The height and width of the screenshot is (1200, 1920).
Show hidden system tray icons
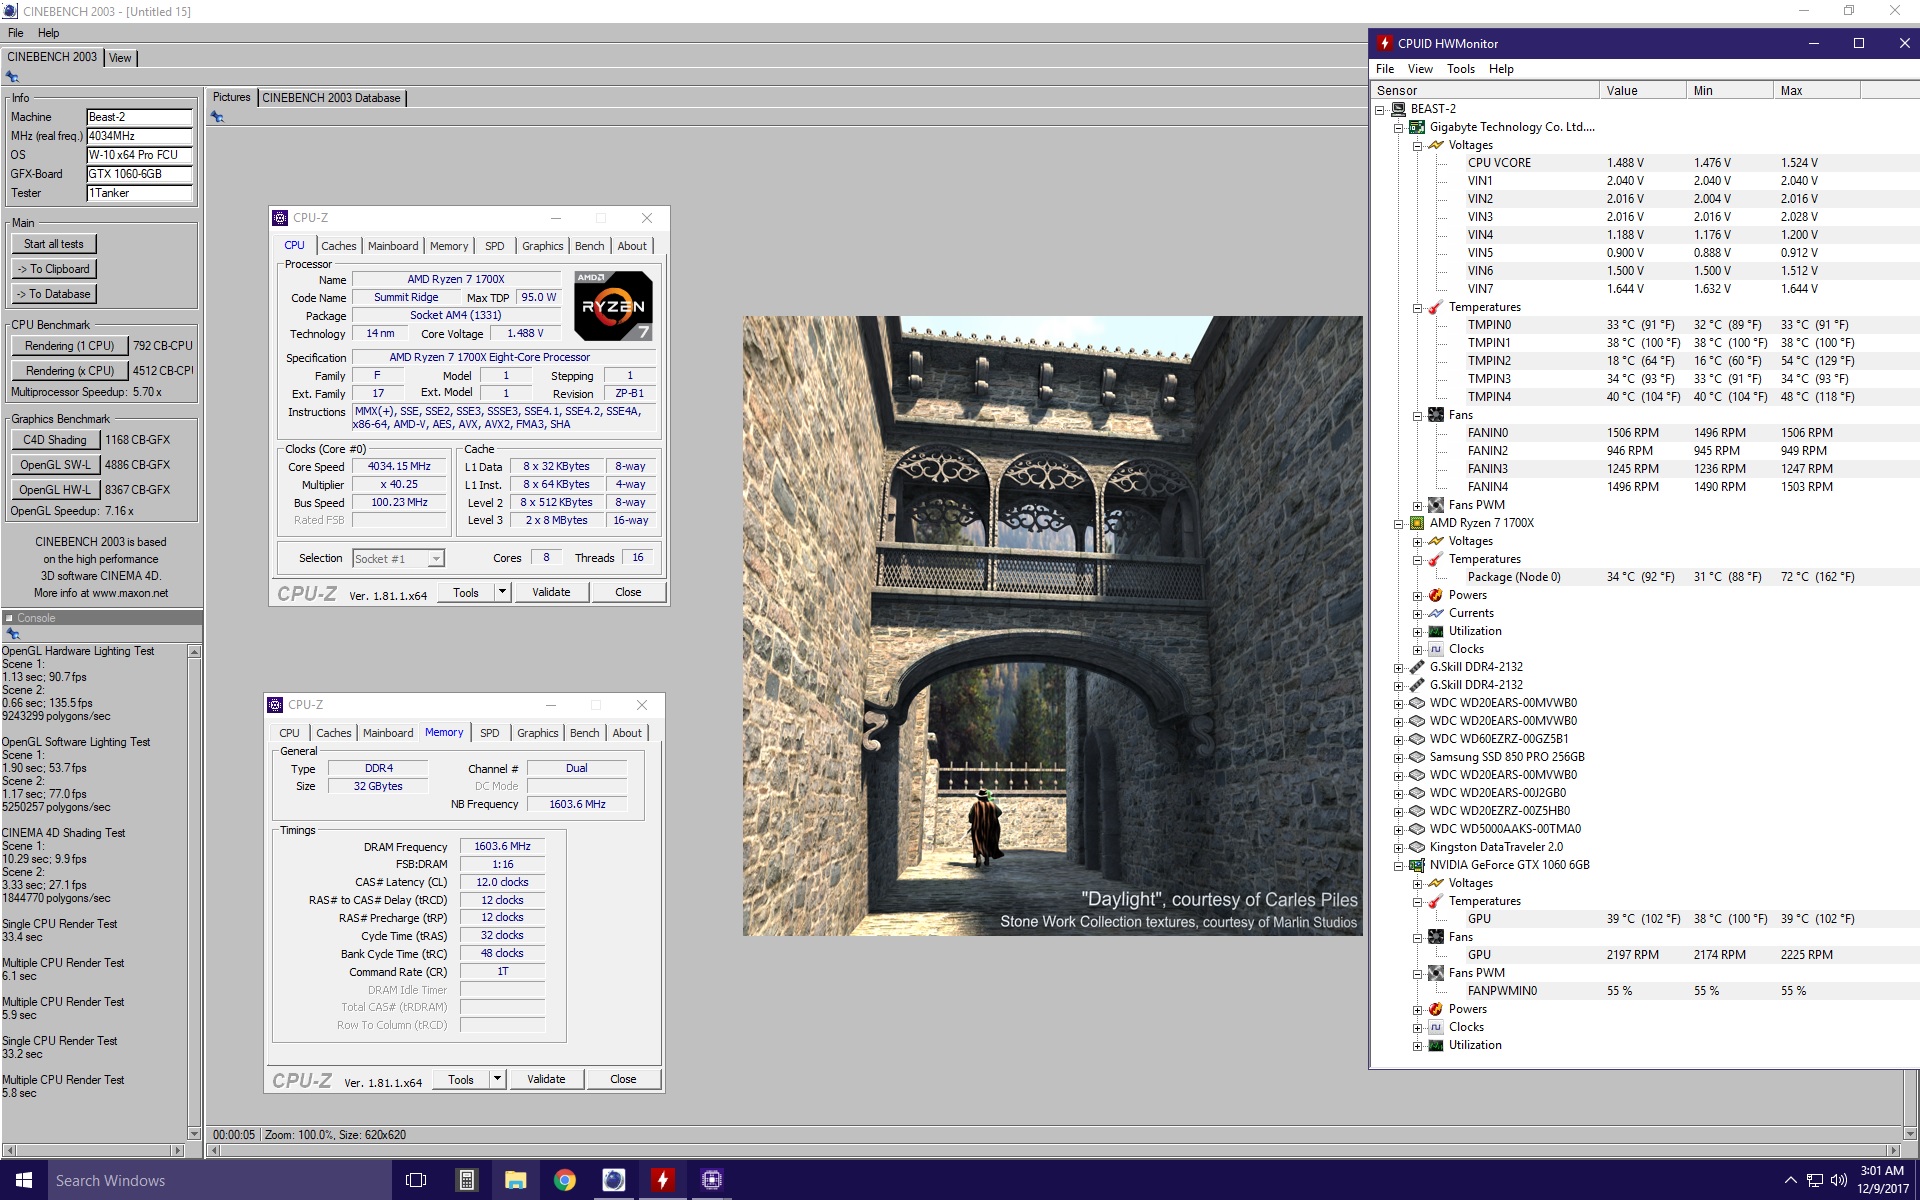tap(1790, 1180)
